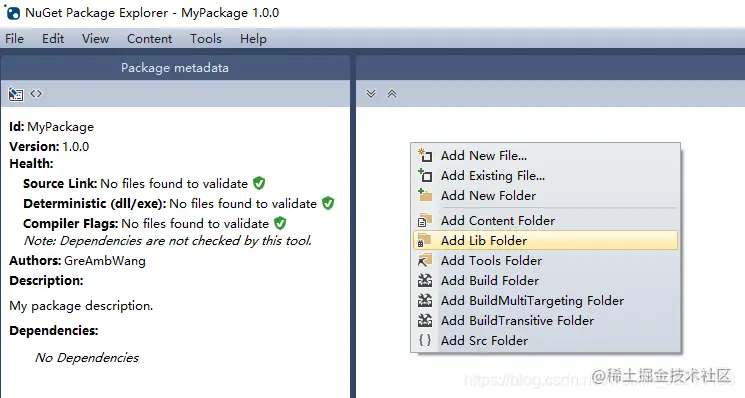Click the Source Link green shield icon
The height and width of the screenshot is (398, 745).
pyautogui.click(x=259, y=183)
